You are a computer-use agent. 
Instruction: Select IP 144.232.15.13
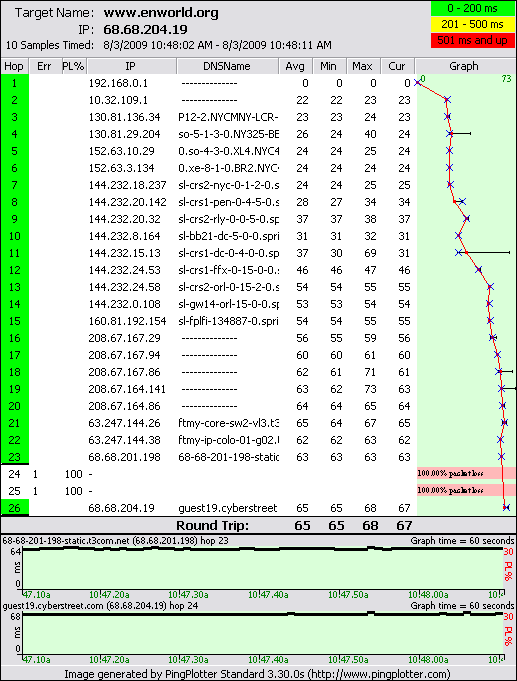click(x=124, y=253)
